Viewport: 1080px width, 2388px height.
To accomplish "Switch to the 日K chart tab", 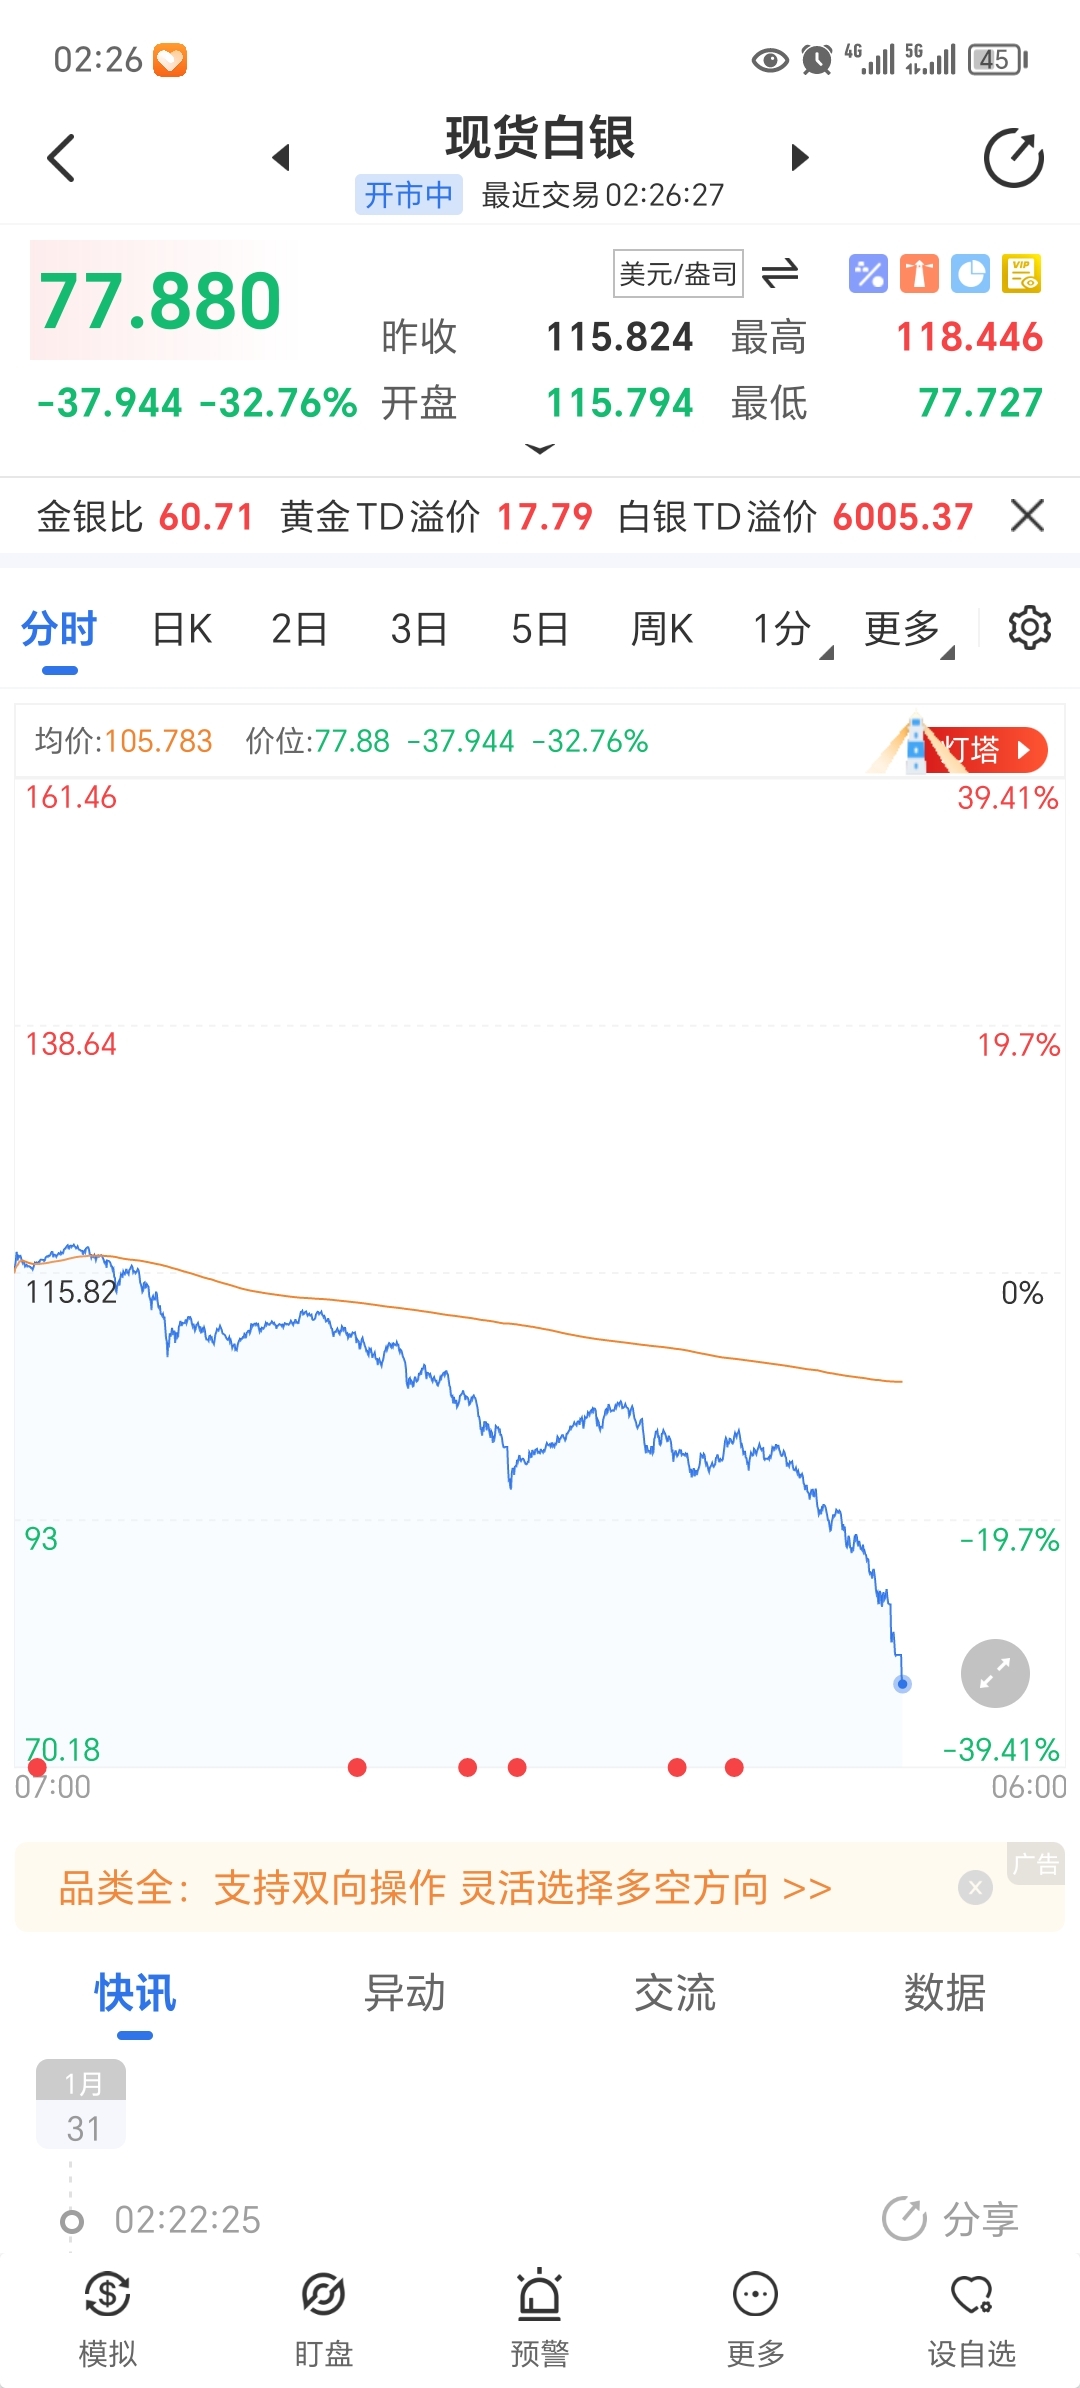I will pos(182,630).
